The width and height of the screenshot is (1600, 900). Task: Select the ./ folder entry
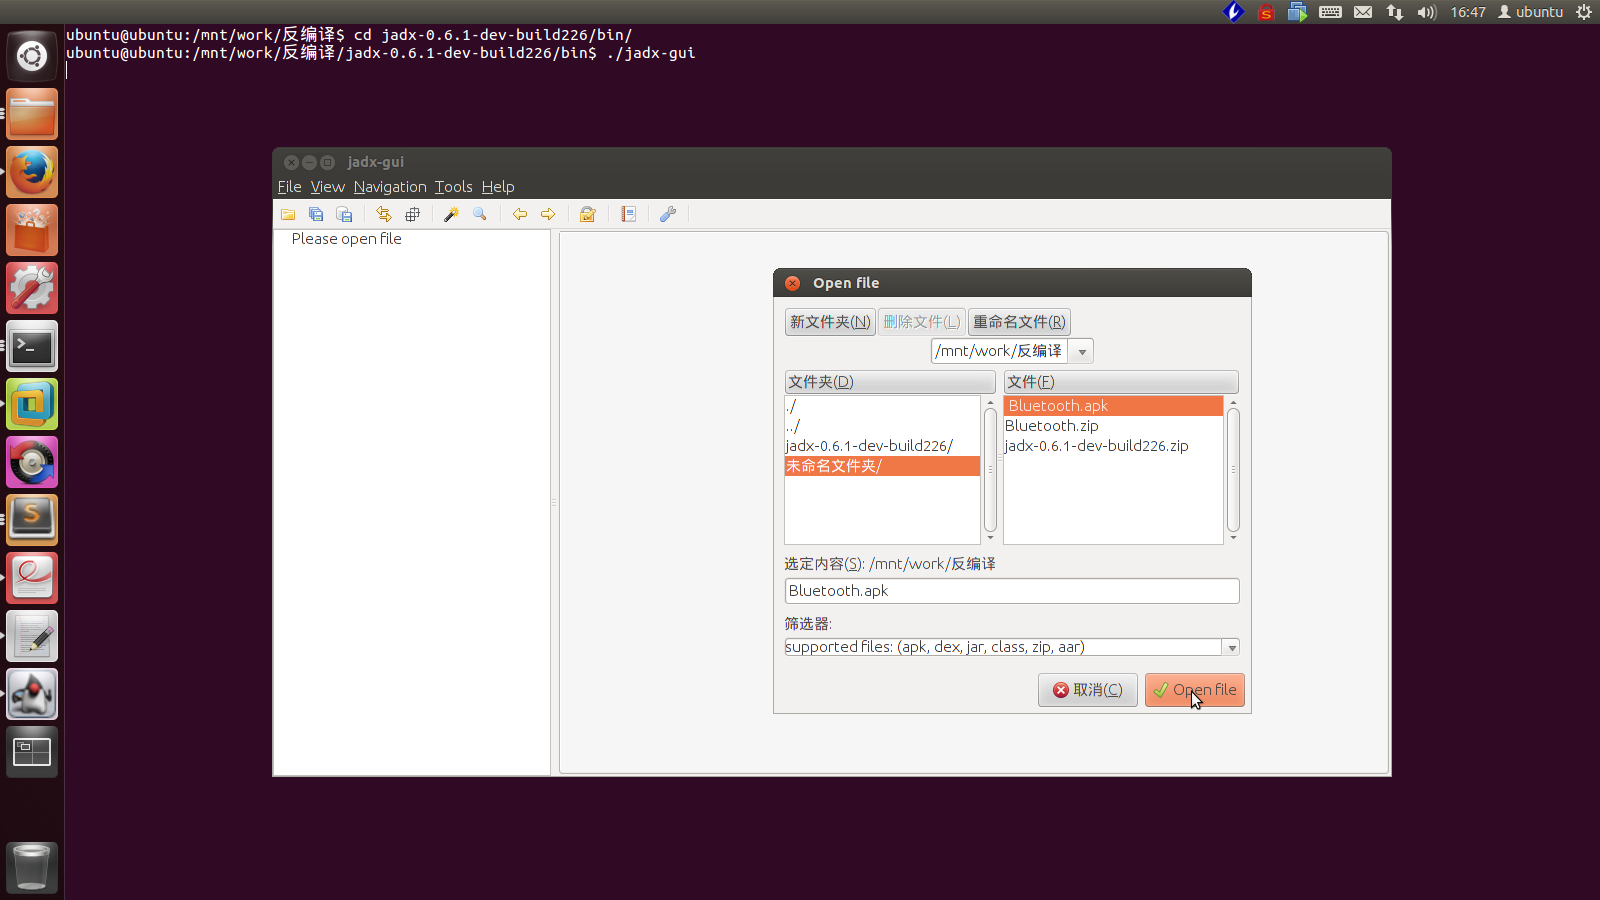click(x=882, y=406)
